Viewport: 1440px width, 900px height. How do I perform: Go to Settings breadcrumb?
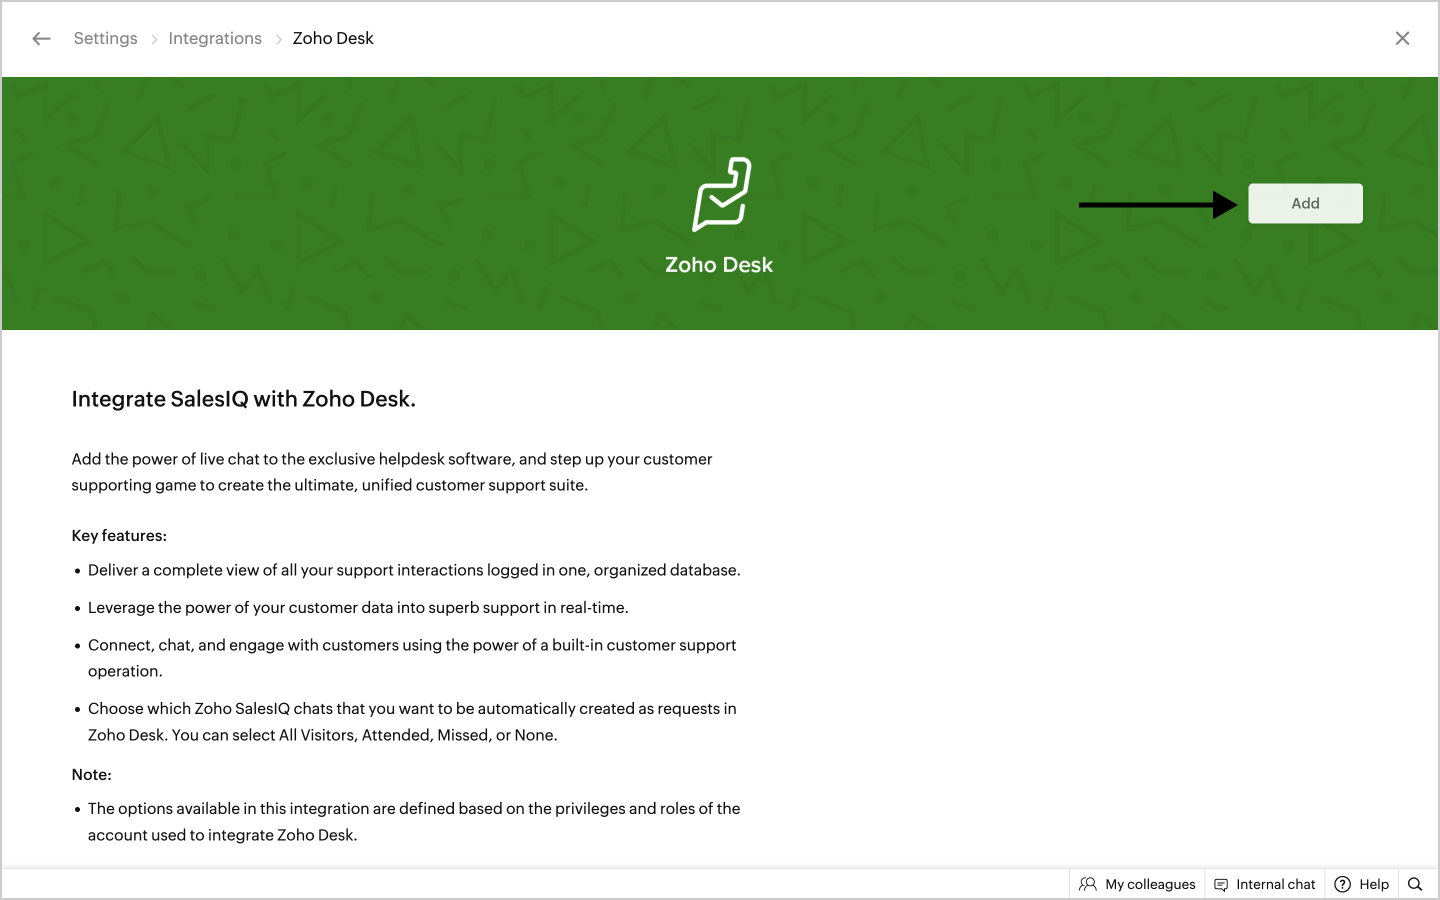click(x=105, y=38)
